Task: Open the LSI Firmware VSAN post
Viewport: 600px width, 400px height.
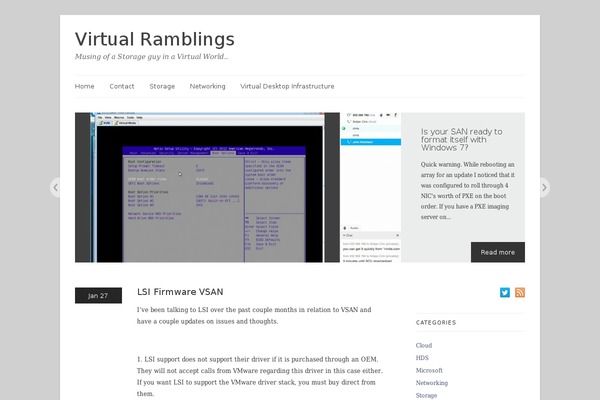Action: point(180,292)
